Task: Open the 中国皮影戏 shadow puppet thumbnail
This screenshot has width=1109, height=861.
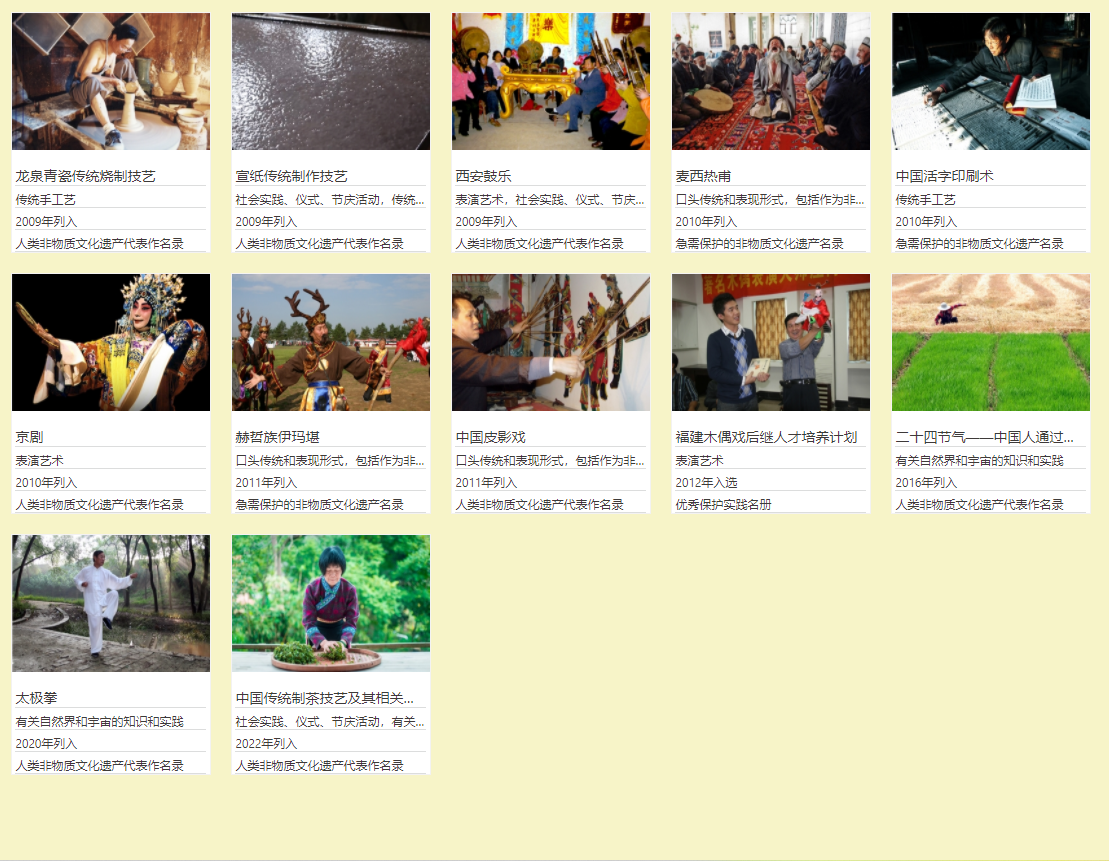Action: (x=551, y=342)
